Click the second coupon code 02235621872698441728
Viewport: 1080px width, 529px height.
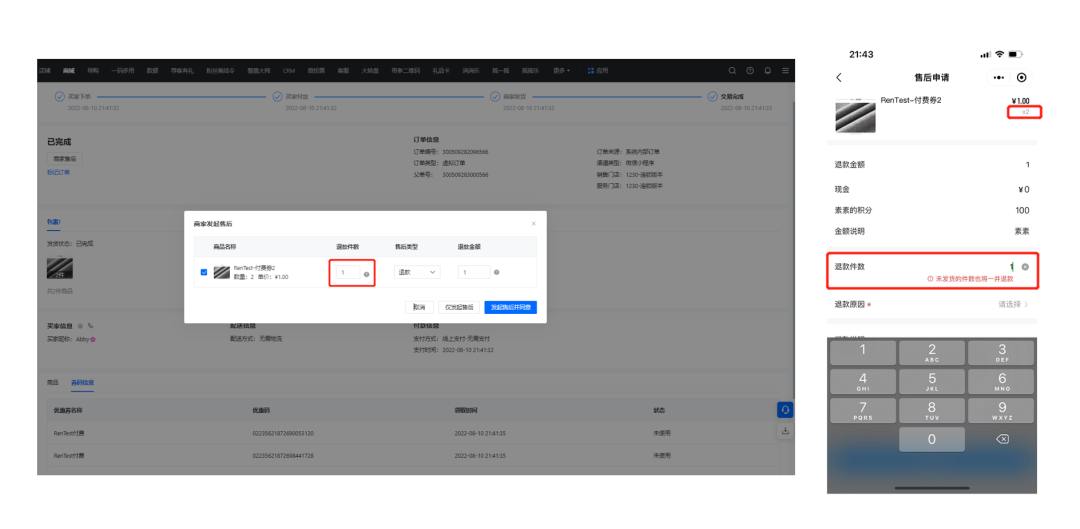(x=283, y=455)
